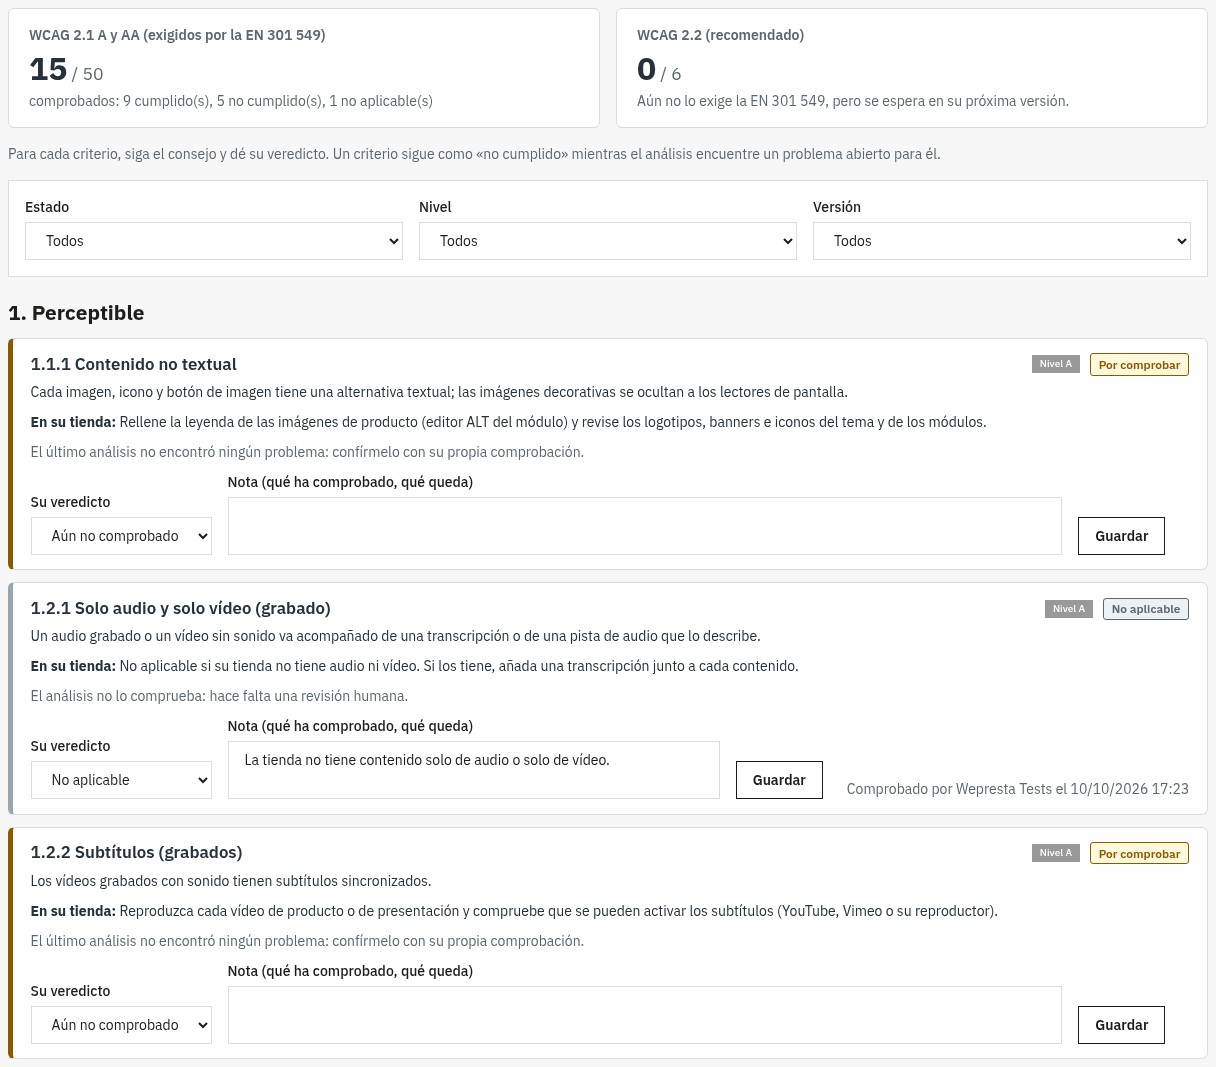Open verdict dropdown for 1.2.1 Solo audio
1216x1067 pixels.
pyautogui.click(x=121, y=780)
